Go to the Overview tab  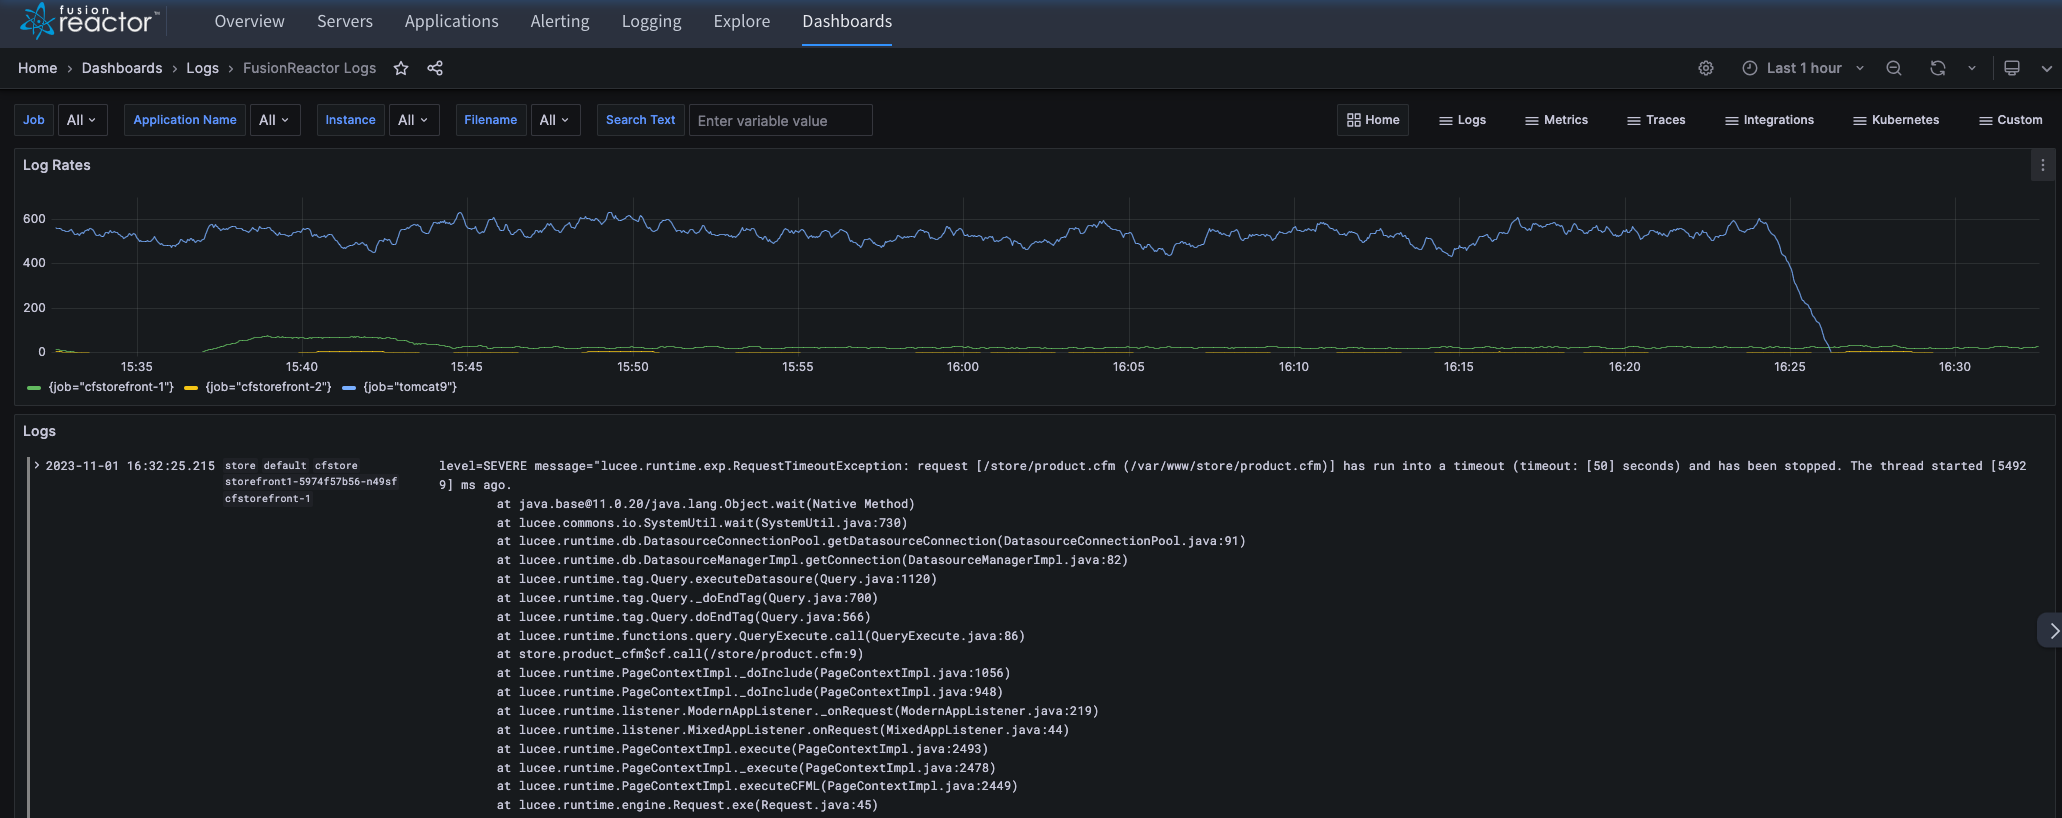tap(249, 21)
